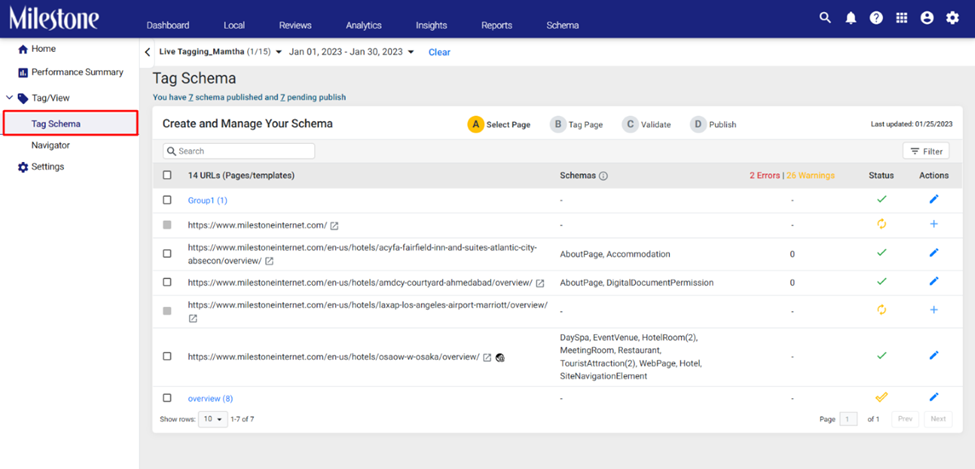Check the laxap-los-angeles row checkbox
The image size is (975, 469).
point(167,311)
